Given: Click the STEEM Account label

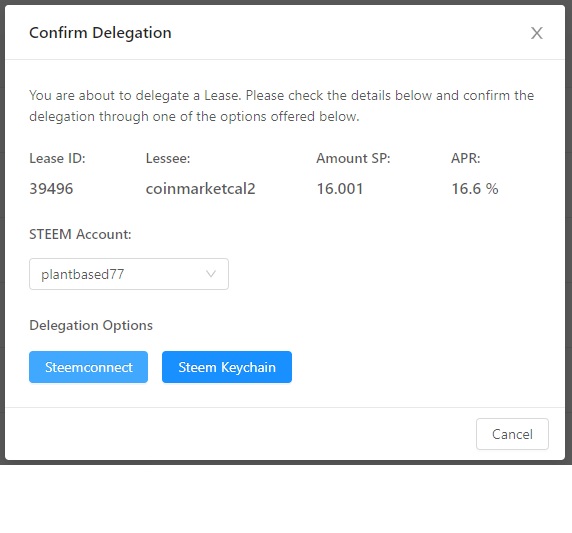Looking at the screenshot, I should (x=80, y=234).
